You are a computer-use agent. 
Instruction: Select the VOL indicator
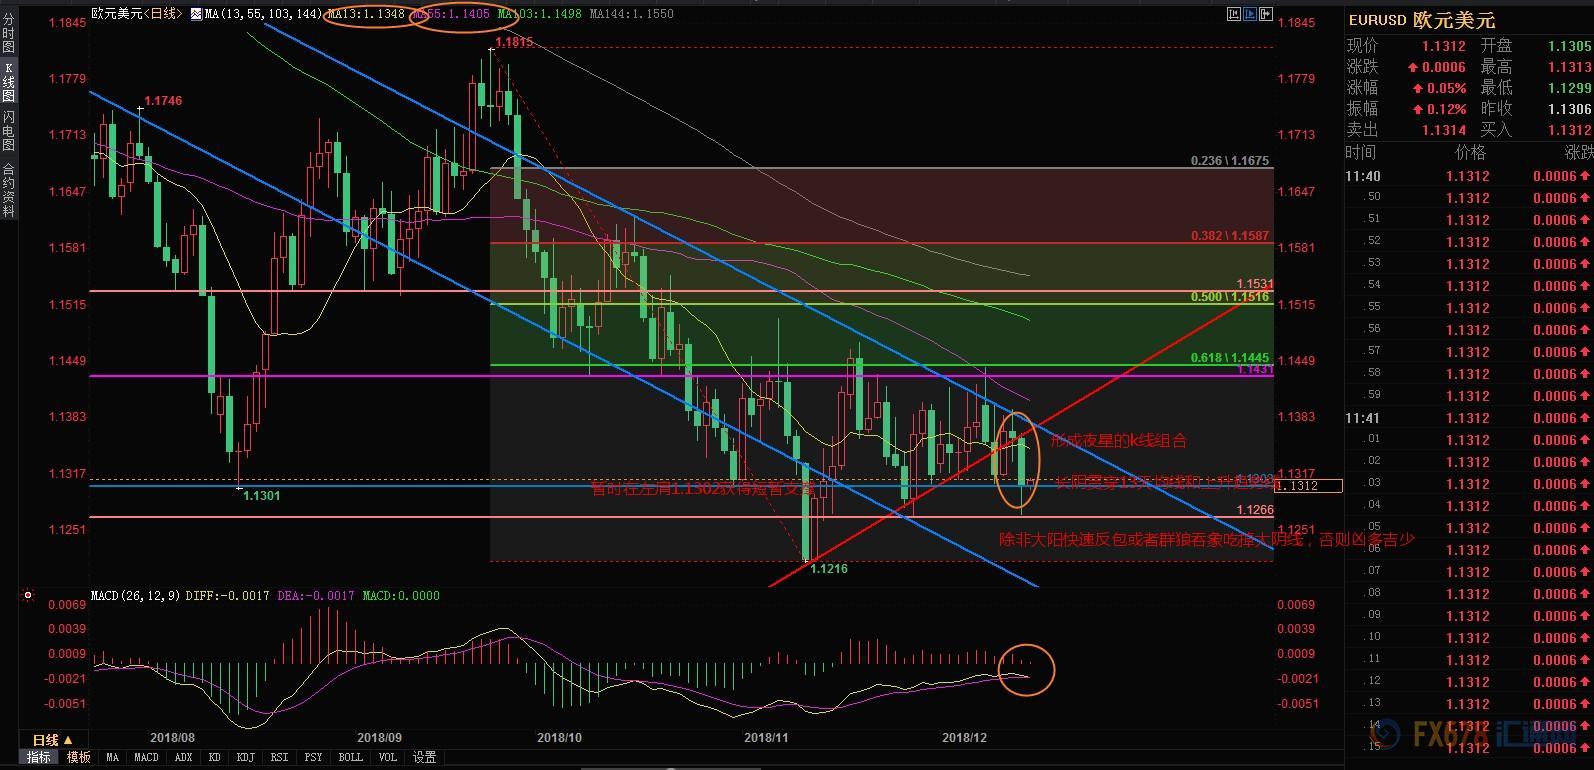(x=388, y=758)
